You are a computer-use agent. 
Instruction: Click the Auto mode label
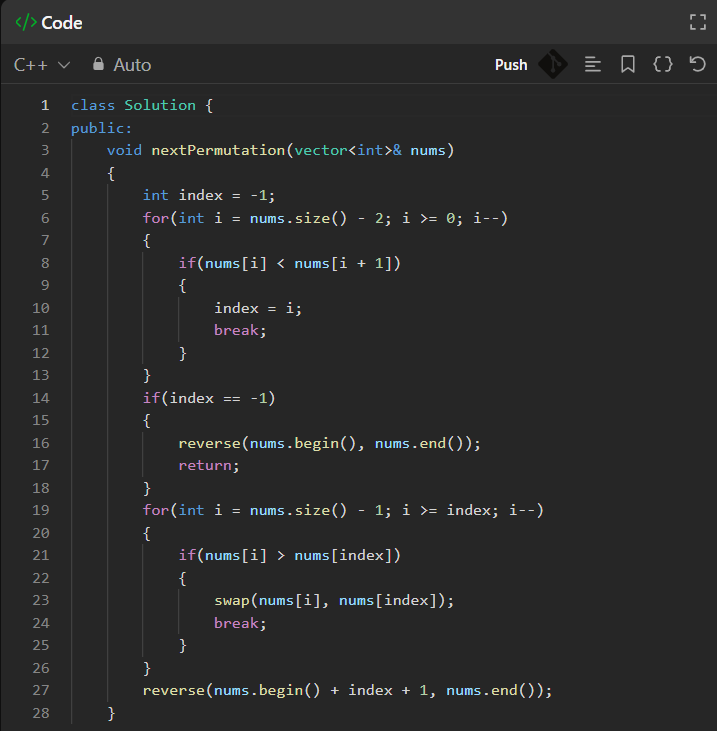[x=132, y=65]
